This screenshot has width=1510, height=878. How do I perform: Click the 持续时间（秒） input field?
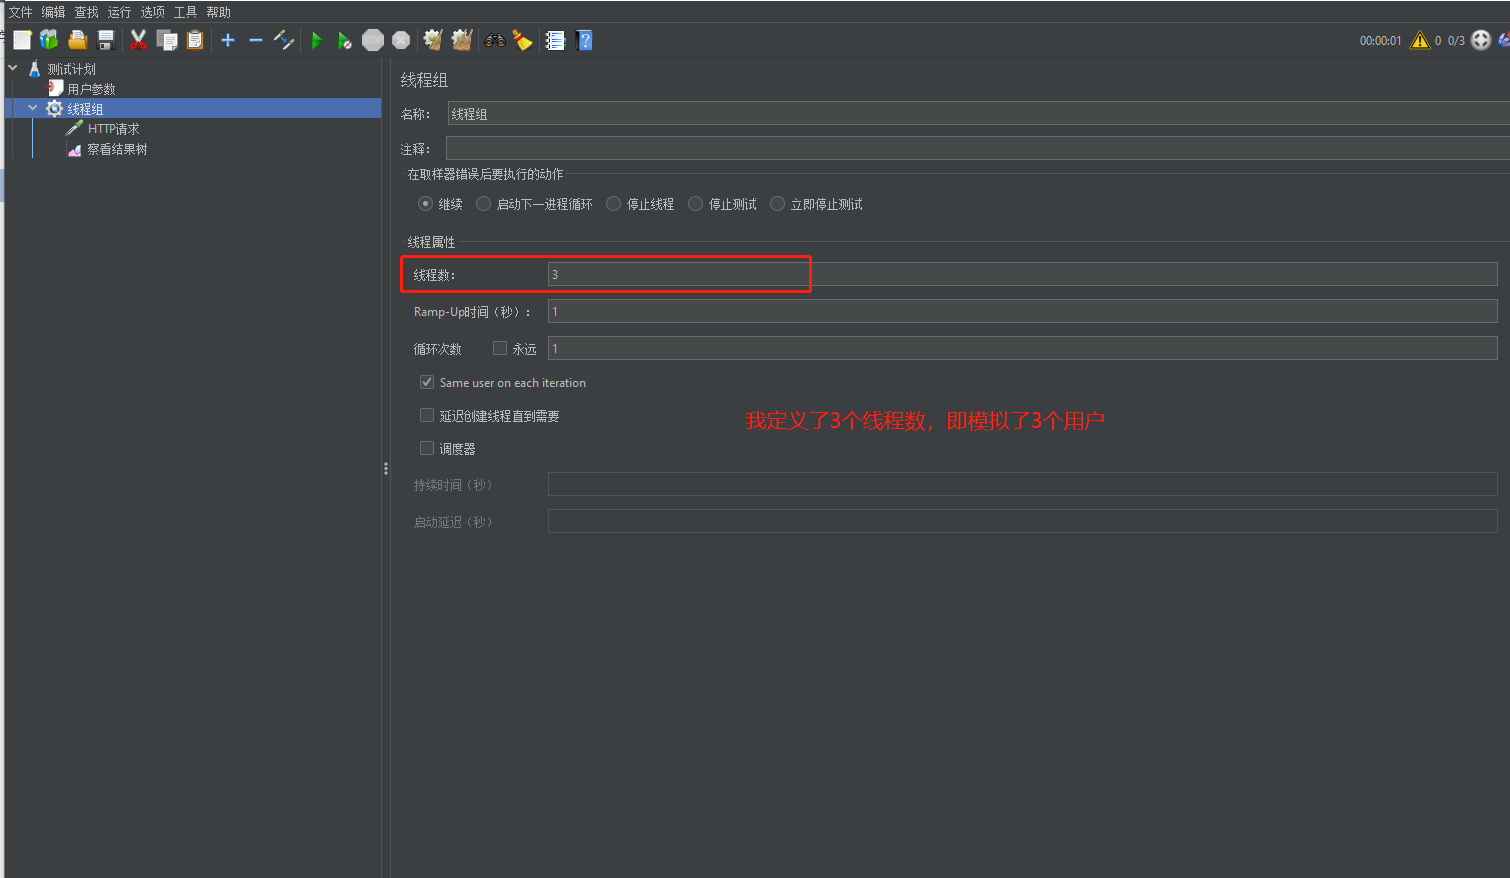[1022, 484]
